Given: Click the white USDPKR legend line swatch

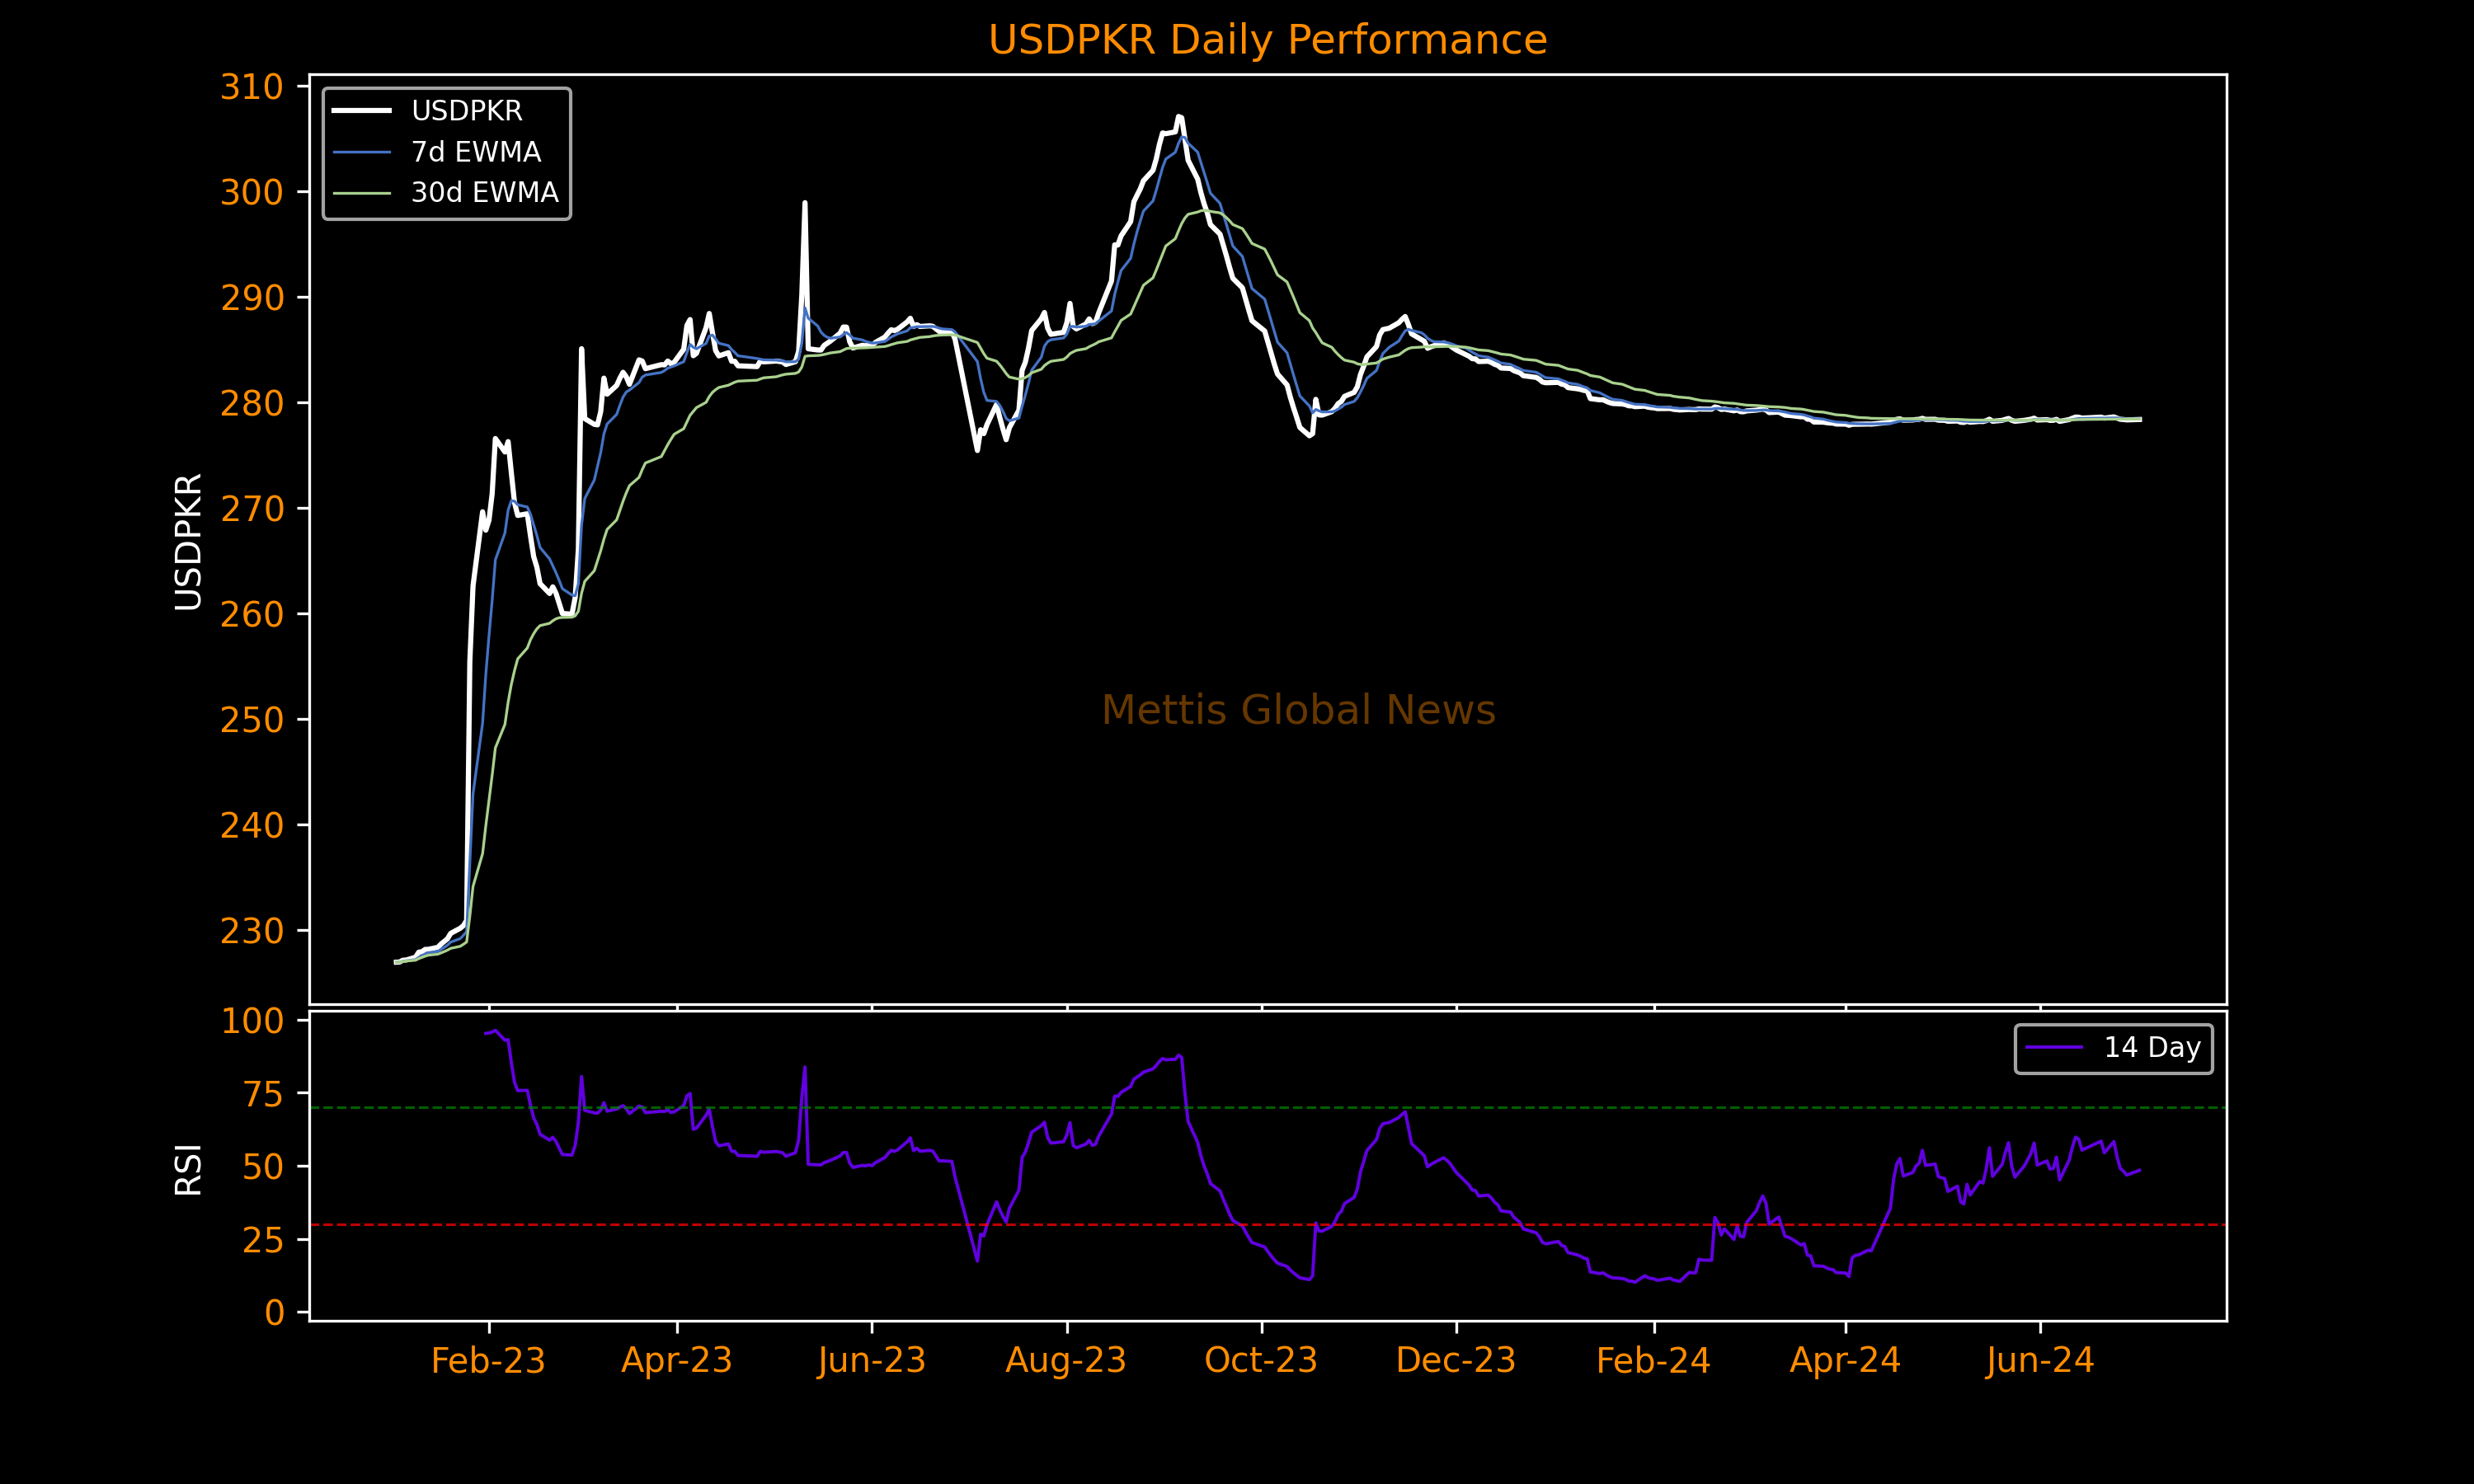Looking at the screenshot, I should tap(361, 111).
